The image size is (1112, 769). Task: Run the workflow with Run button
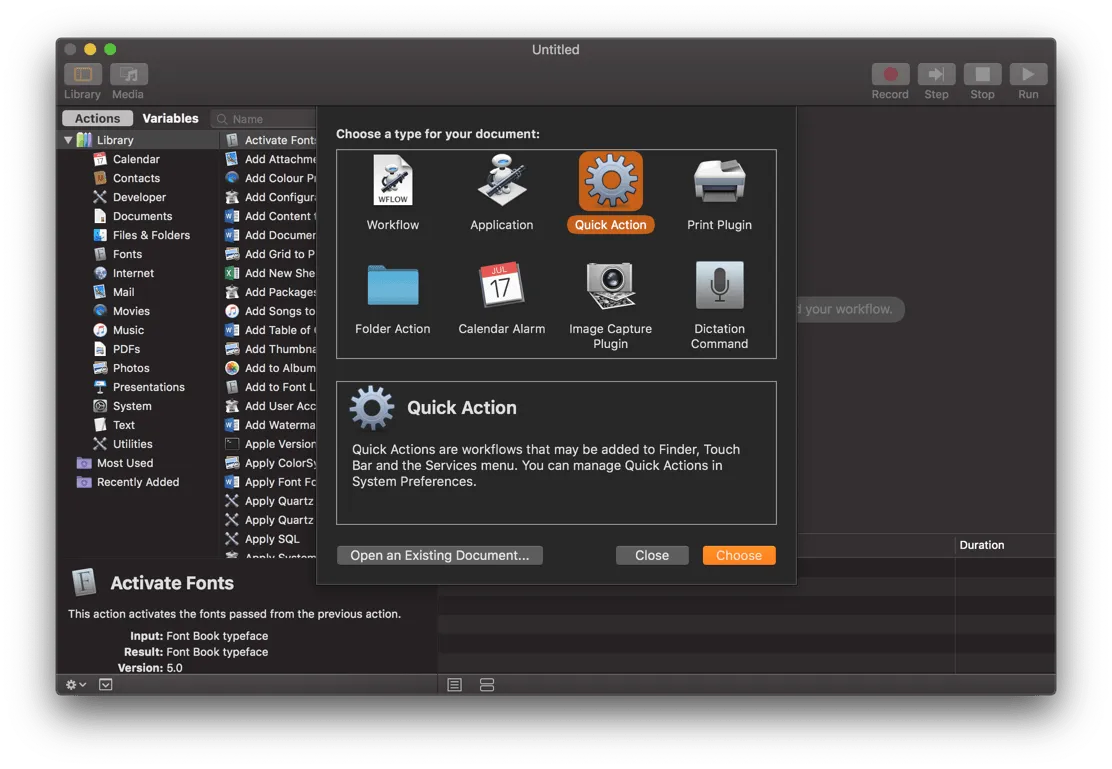1028,74
